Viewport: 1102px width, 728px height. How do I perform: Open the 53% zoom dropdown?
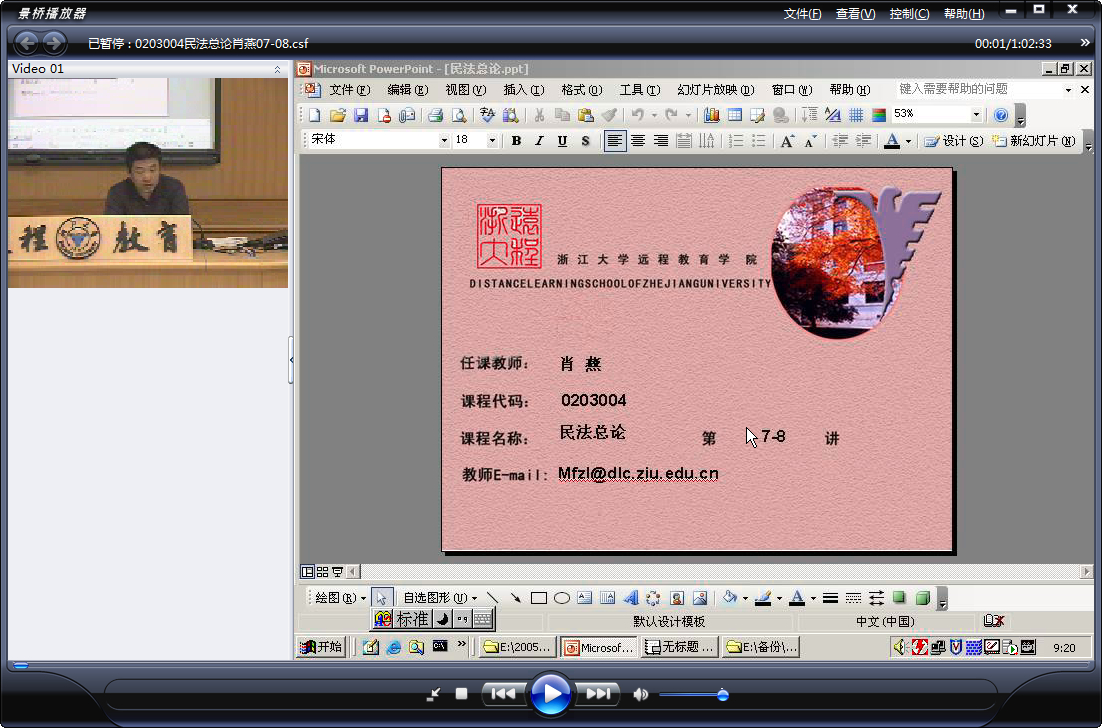click(x=975, y=115)
